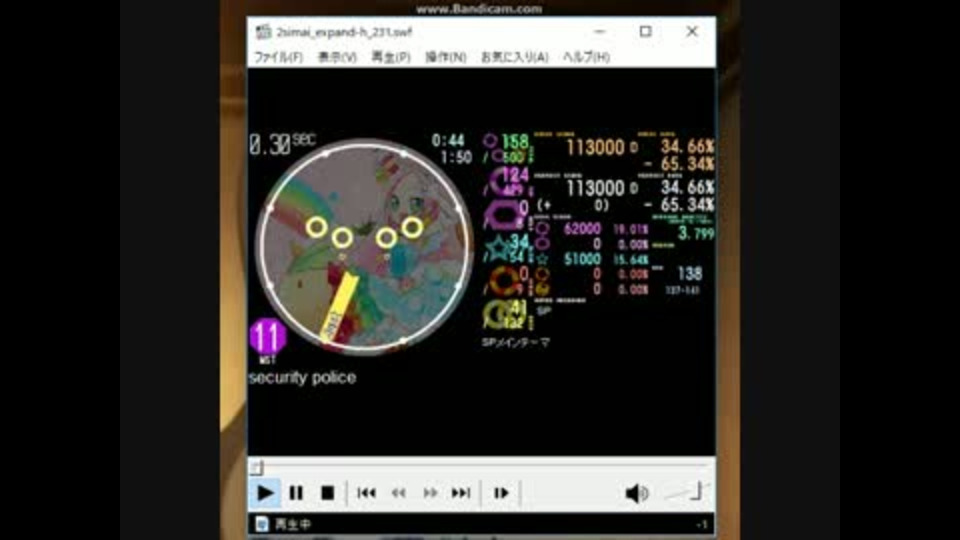
Task: Mute the speaker volume icon
Action: (636, 493)
